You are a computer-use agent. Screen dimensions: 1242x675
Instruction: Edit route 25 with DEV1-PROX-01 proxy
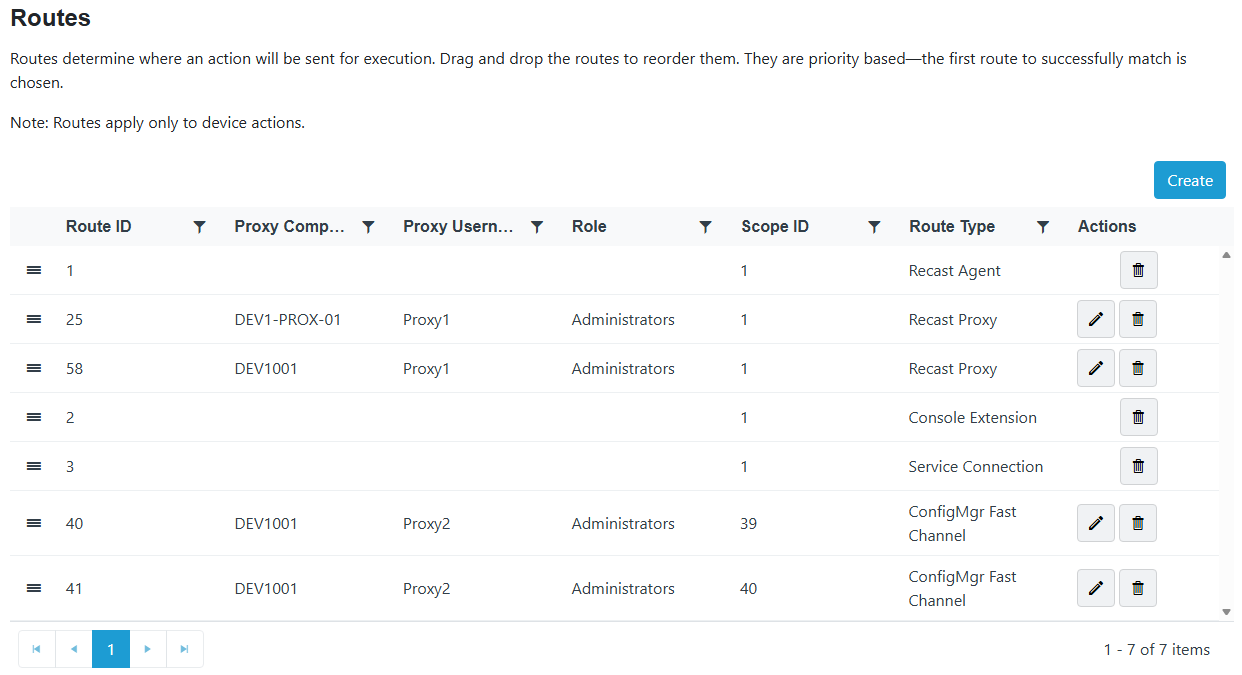point(1096,319)
